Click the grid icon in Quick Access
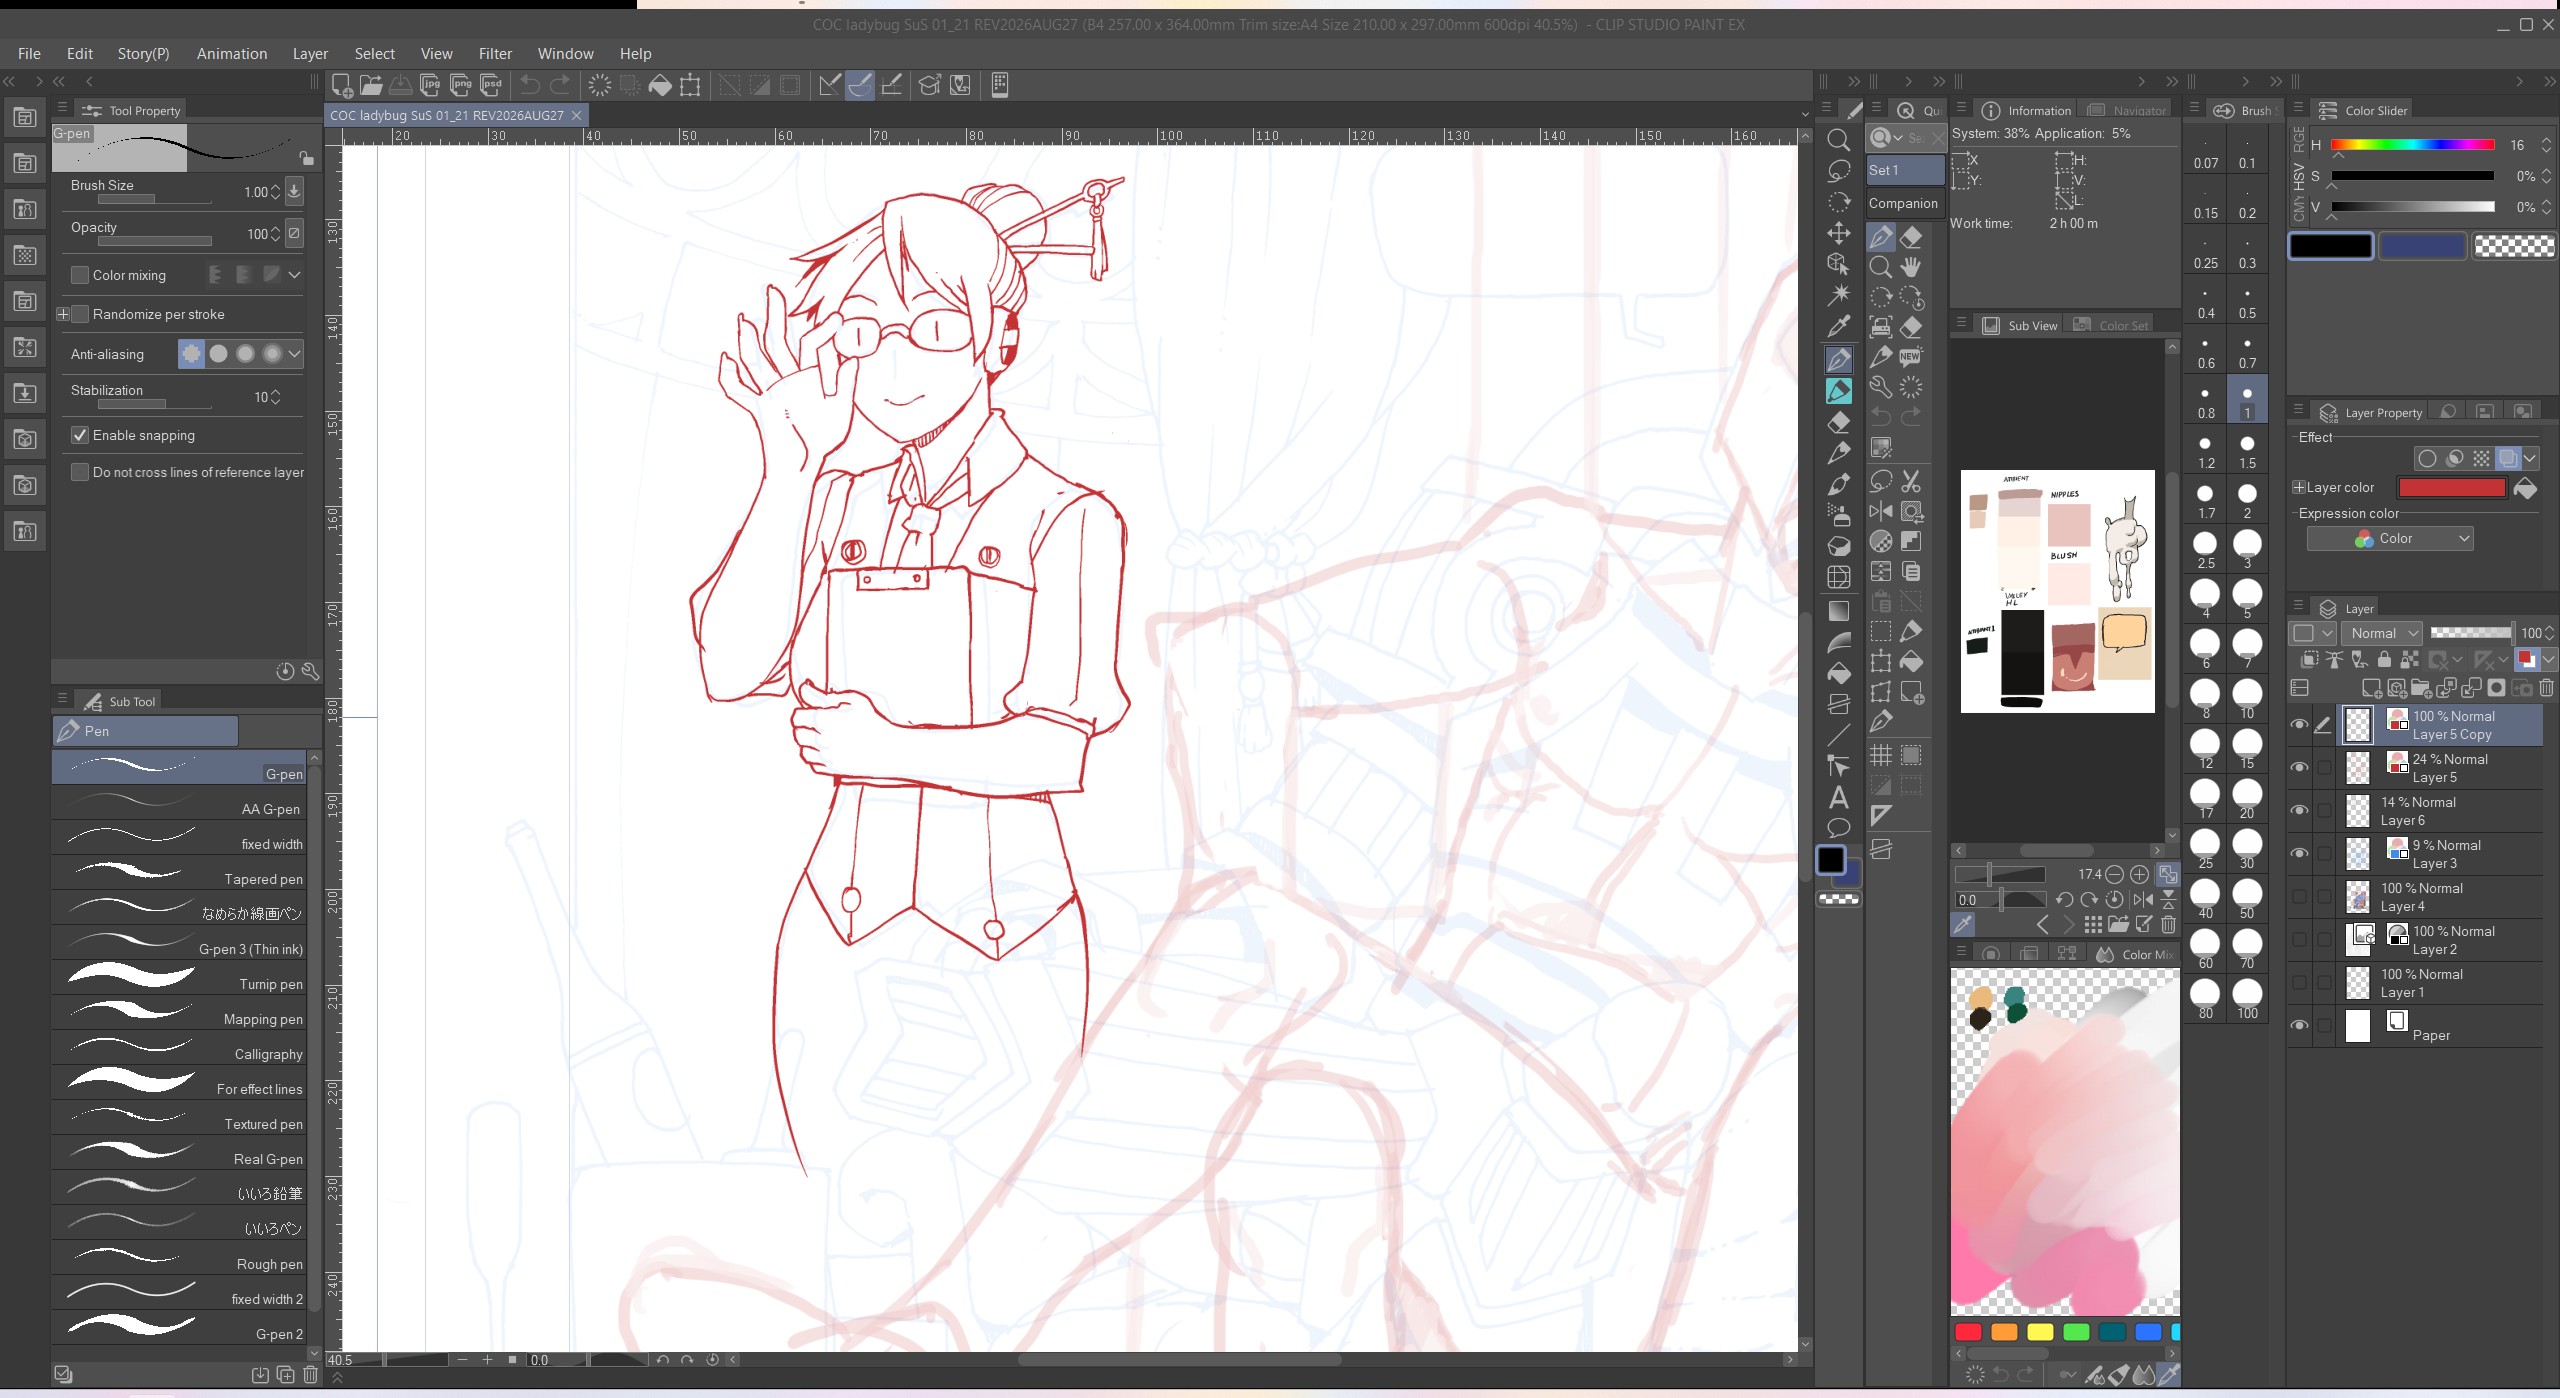The height and width of the screenshot is (1398, 2560). pos(1881,755)
